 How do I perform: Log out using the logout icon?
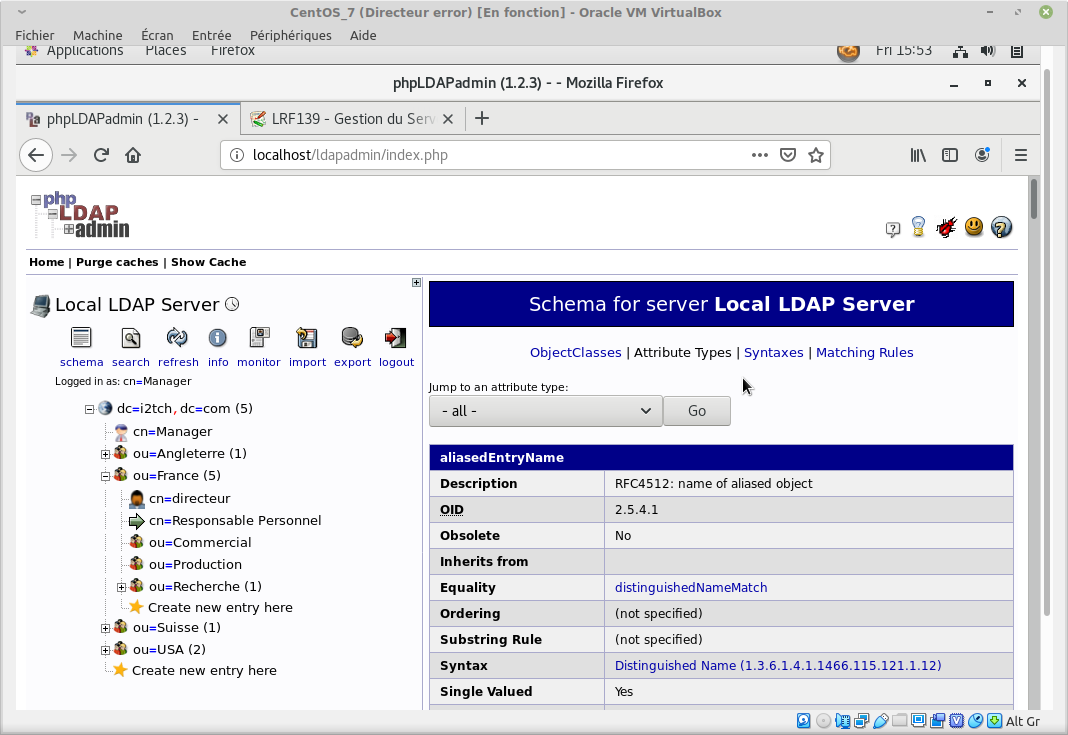[x=396, y=338]
